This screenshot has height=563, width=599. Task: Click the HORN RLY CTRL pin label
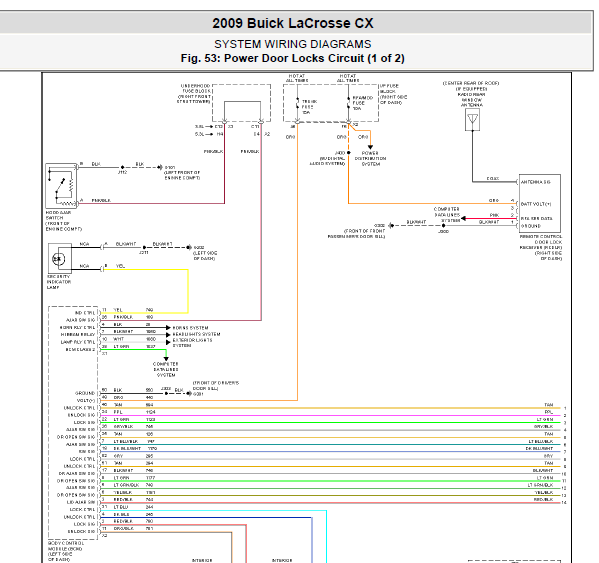click(x=78, y=327)
